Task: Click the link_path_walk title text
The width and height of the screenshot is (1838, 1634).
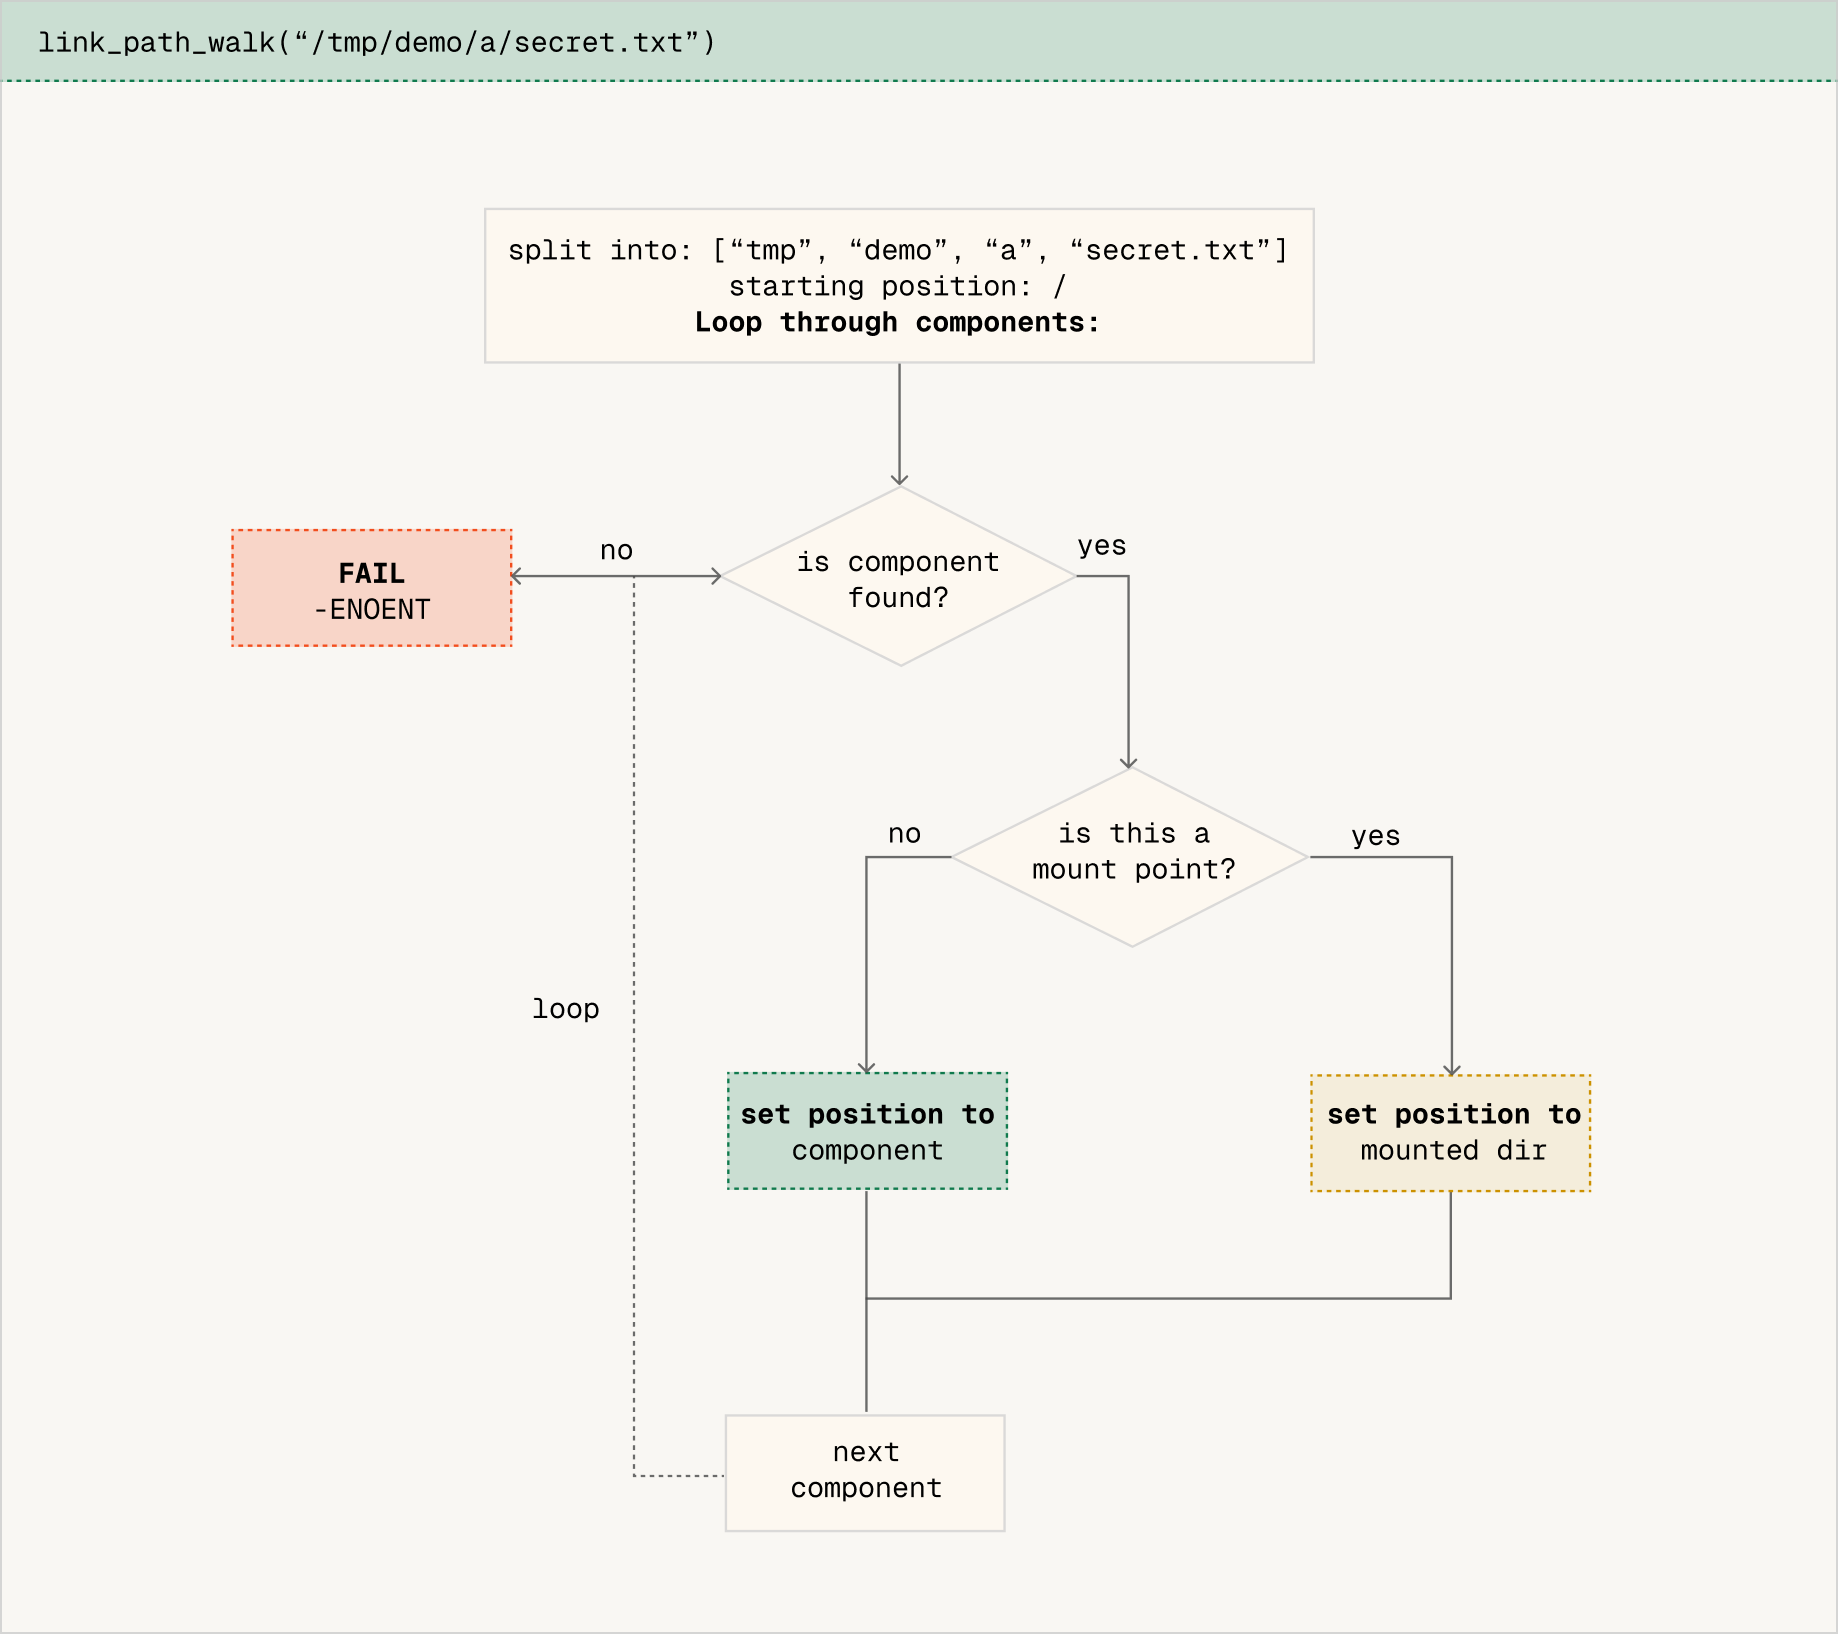Action: [375, 40]
